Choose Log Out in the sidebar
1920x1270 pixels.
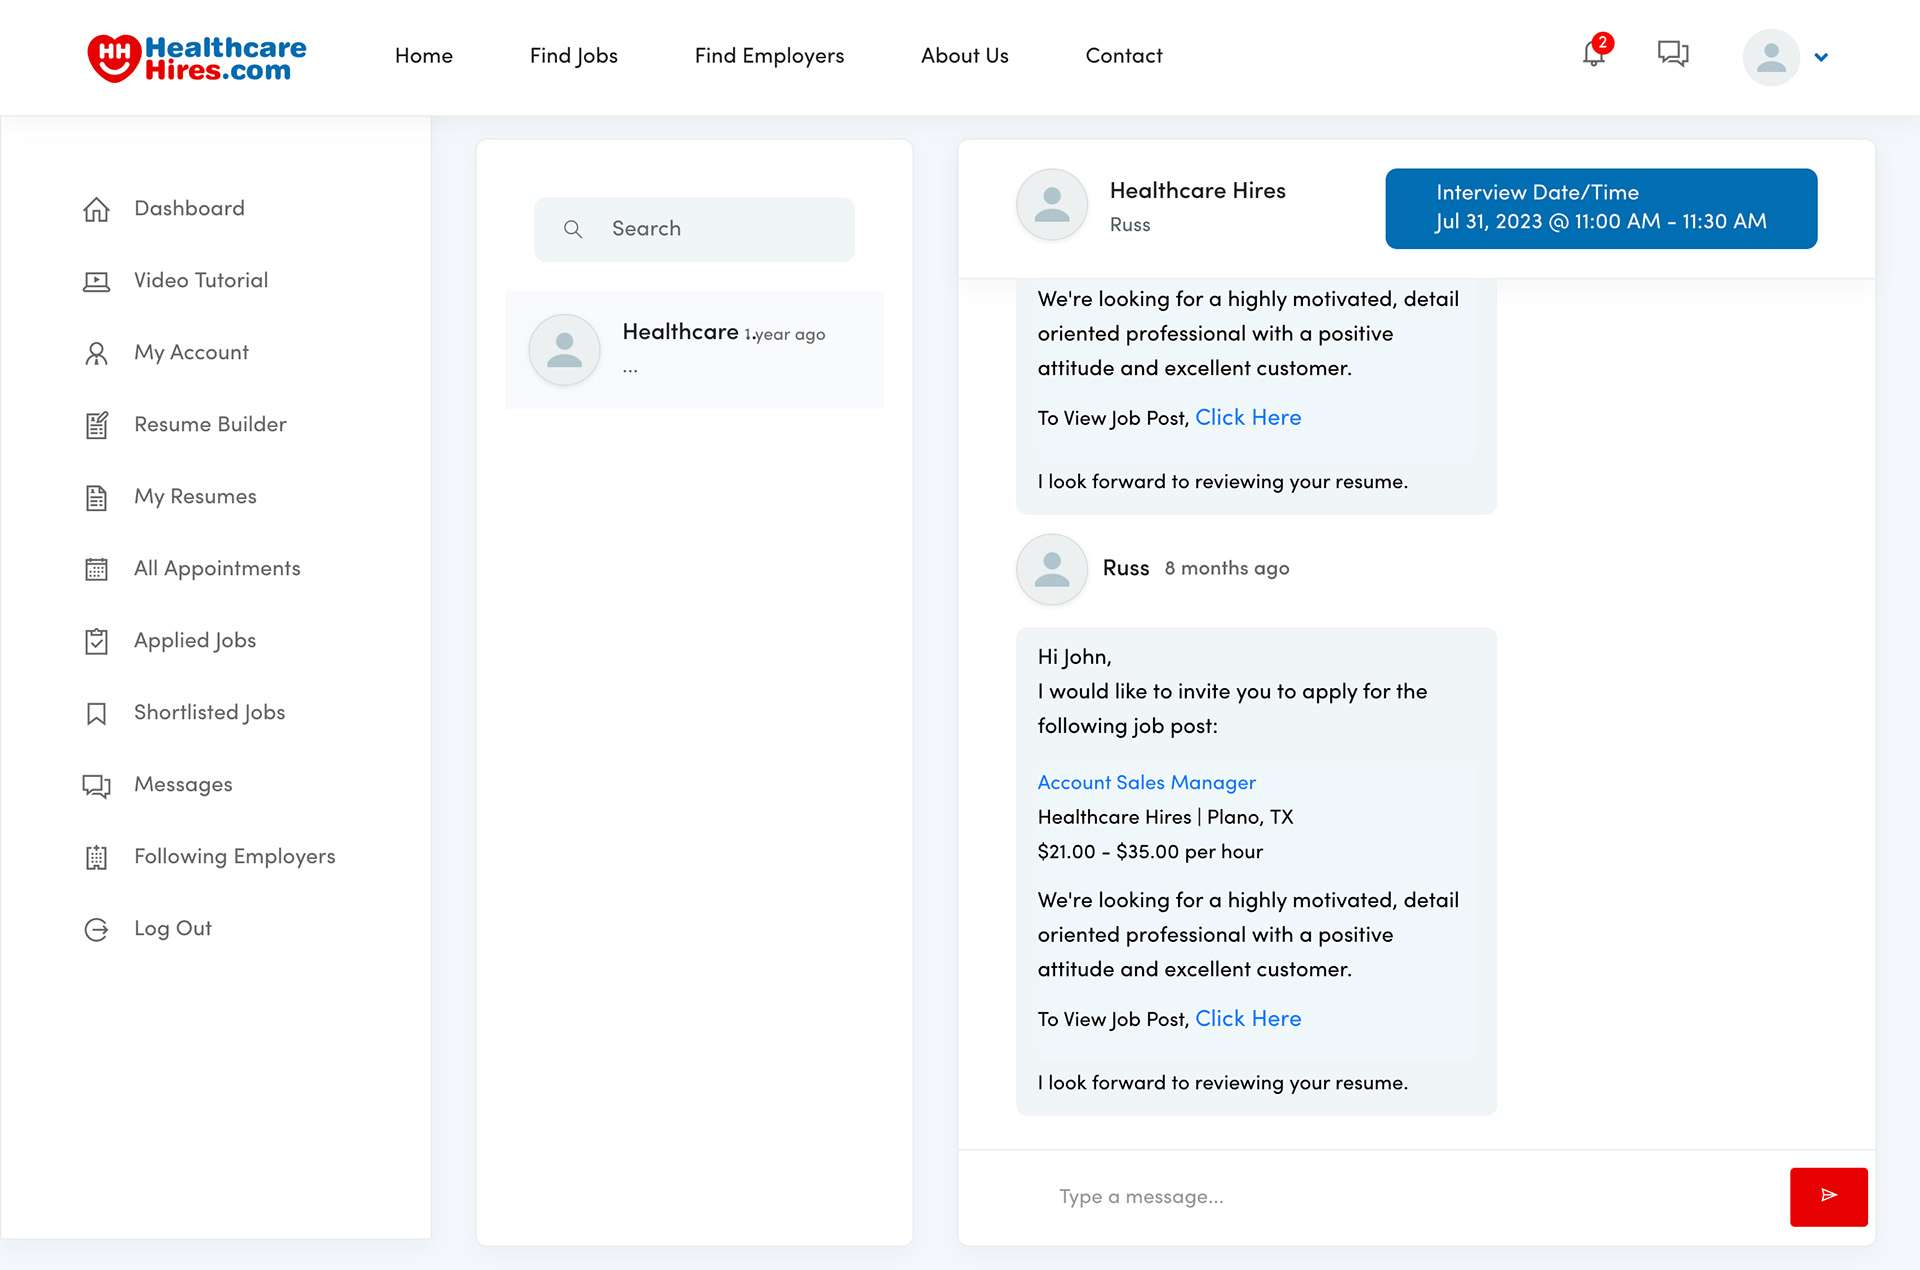[x=173, y=928]
